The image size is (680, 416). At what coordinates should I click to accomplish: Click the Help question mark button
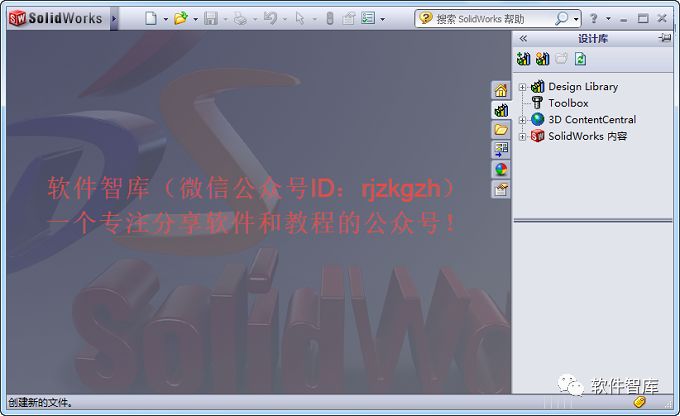point(594,18)
